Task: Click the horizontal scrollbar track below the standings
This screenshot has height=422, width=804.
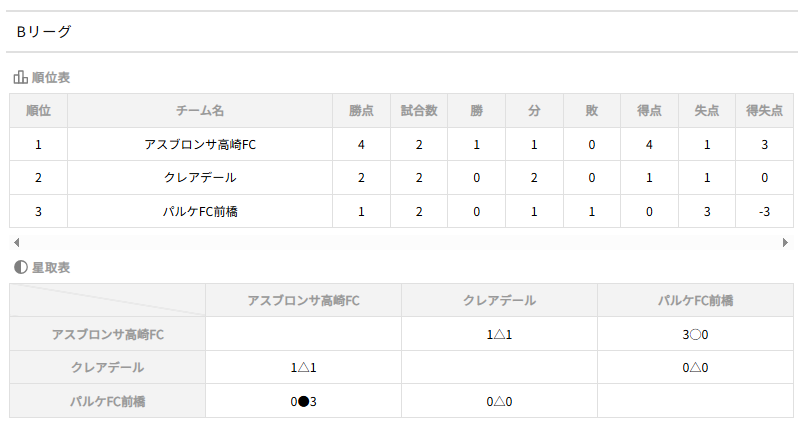Action: (x=400, y=243)
